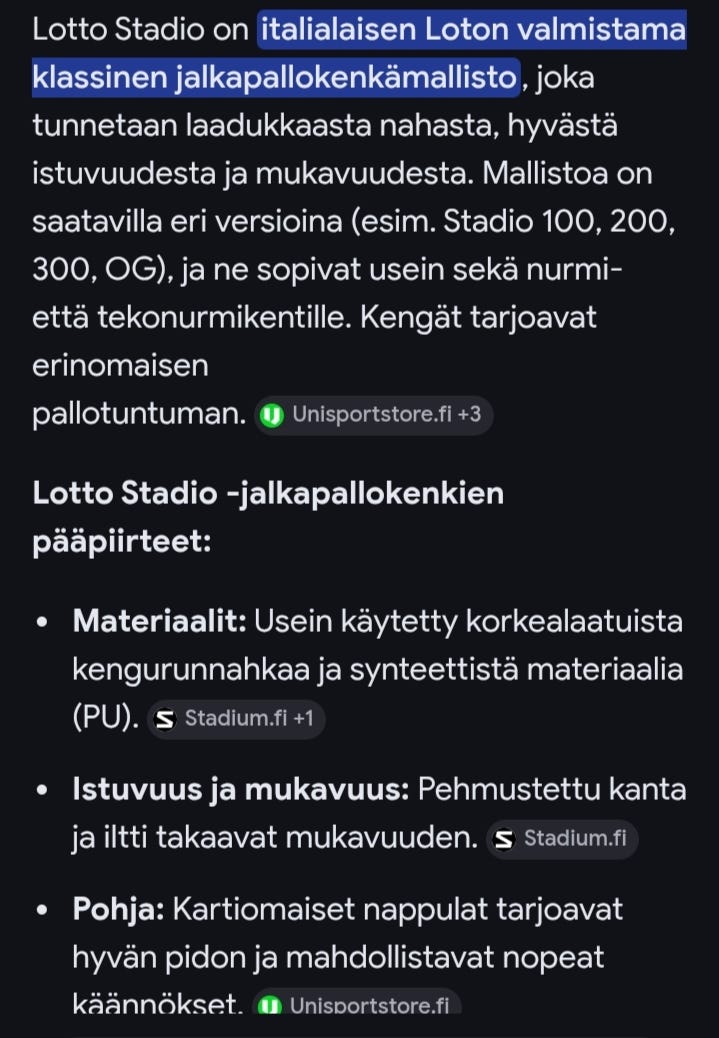Open the "Stadium.fi +1" citation chip

point(235,717)
